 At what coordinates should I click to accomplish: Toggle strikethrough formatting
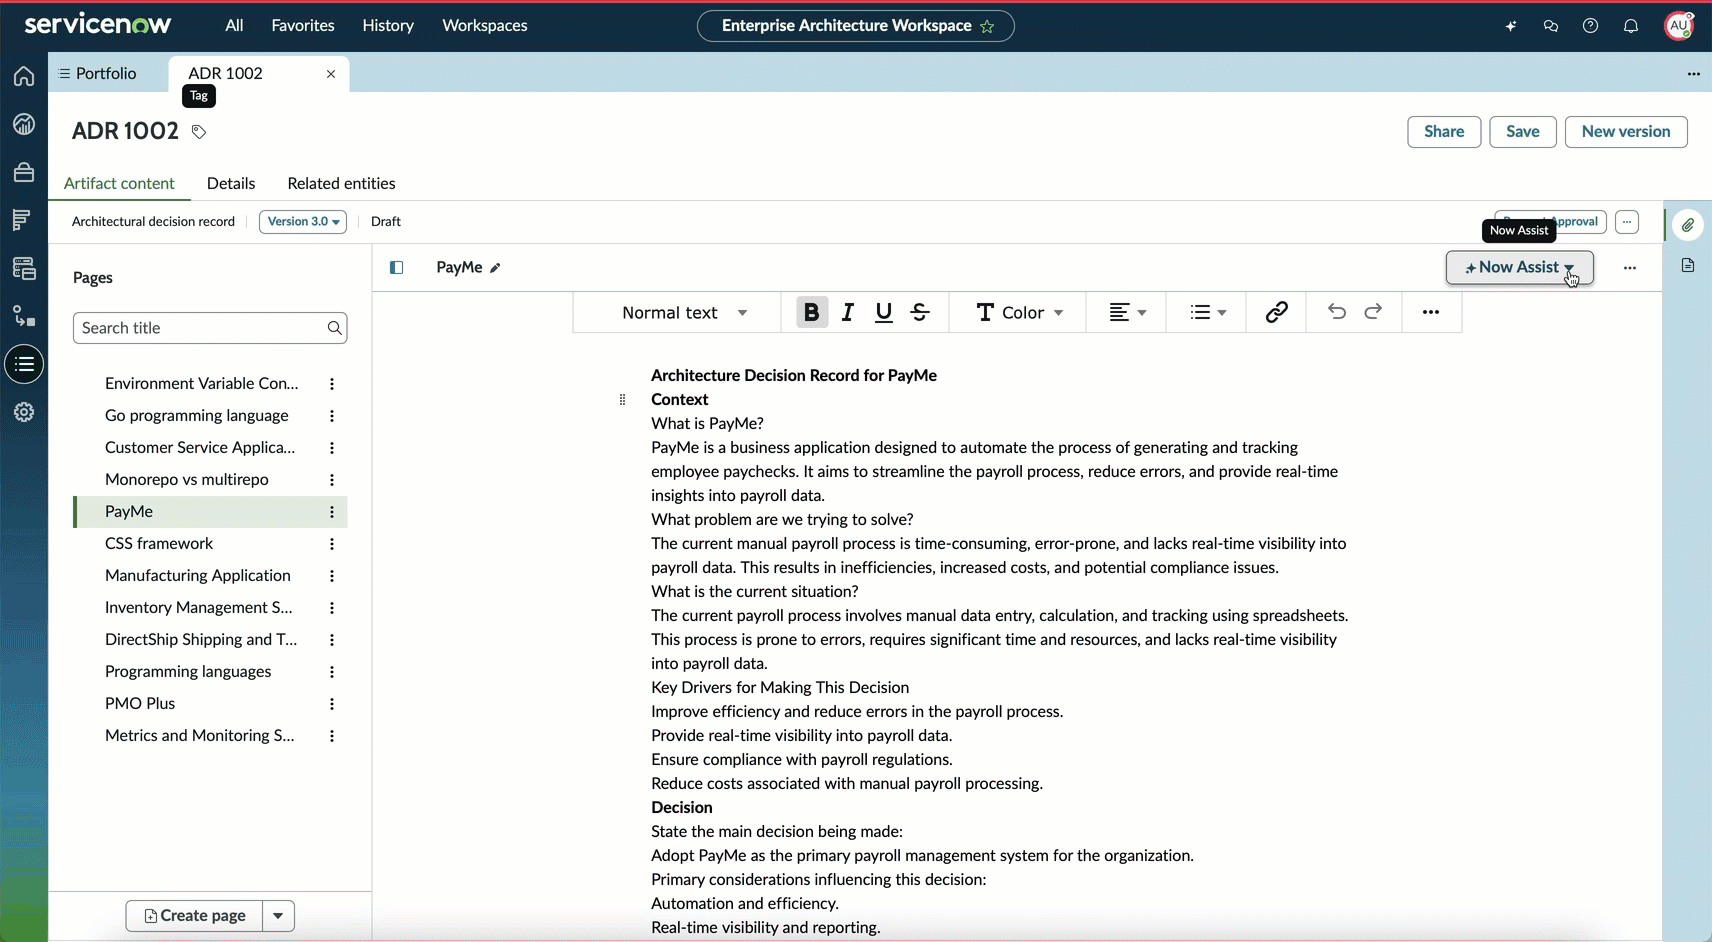point(921,313)
